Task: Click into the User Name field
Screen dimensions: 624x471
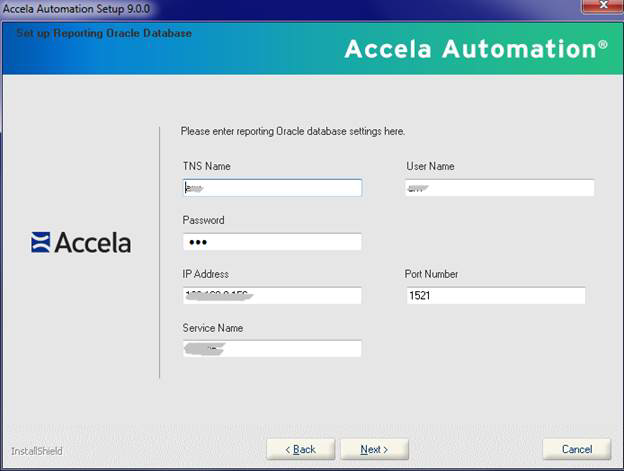Action: click(x=499, y=188)
